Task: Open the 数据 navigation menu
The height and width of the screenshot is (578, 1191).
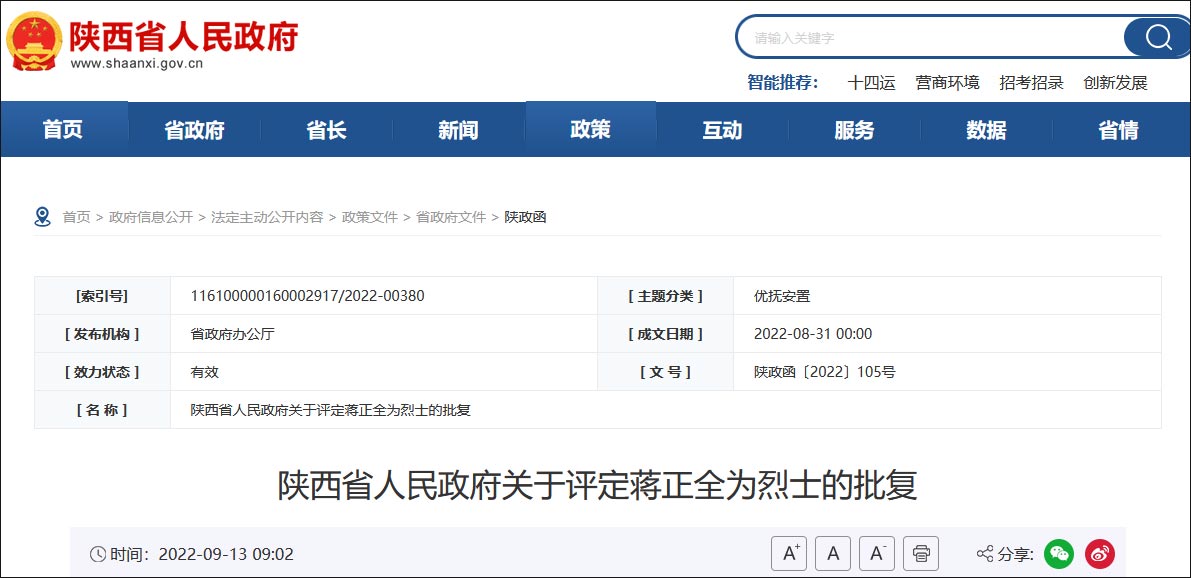Action: click(x=985, y=129)
